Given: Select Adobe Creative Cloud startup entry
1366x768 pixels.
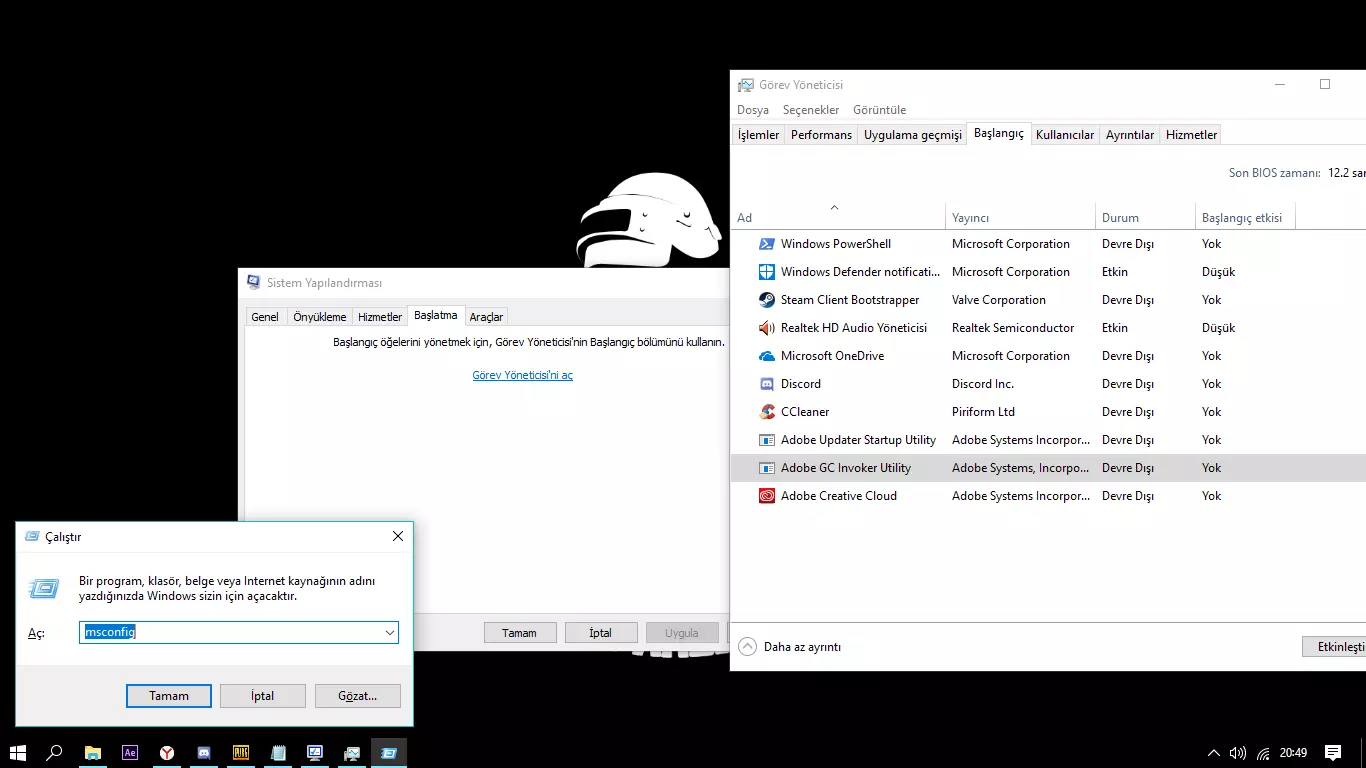Looking at the screenshot, I should pos(838,496).
